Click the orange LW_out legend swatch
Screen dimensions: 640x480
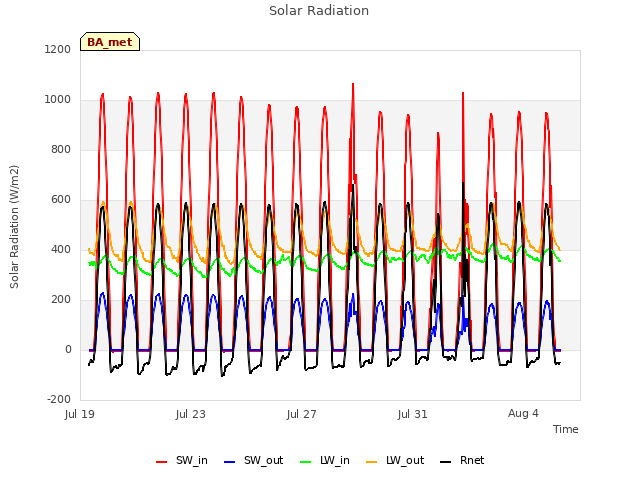click(x=372, y=462)
